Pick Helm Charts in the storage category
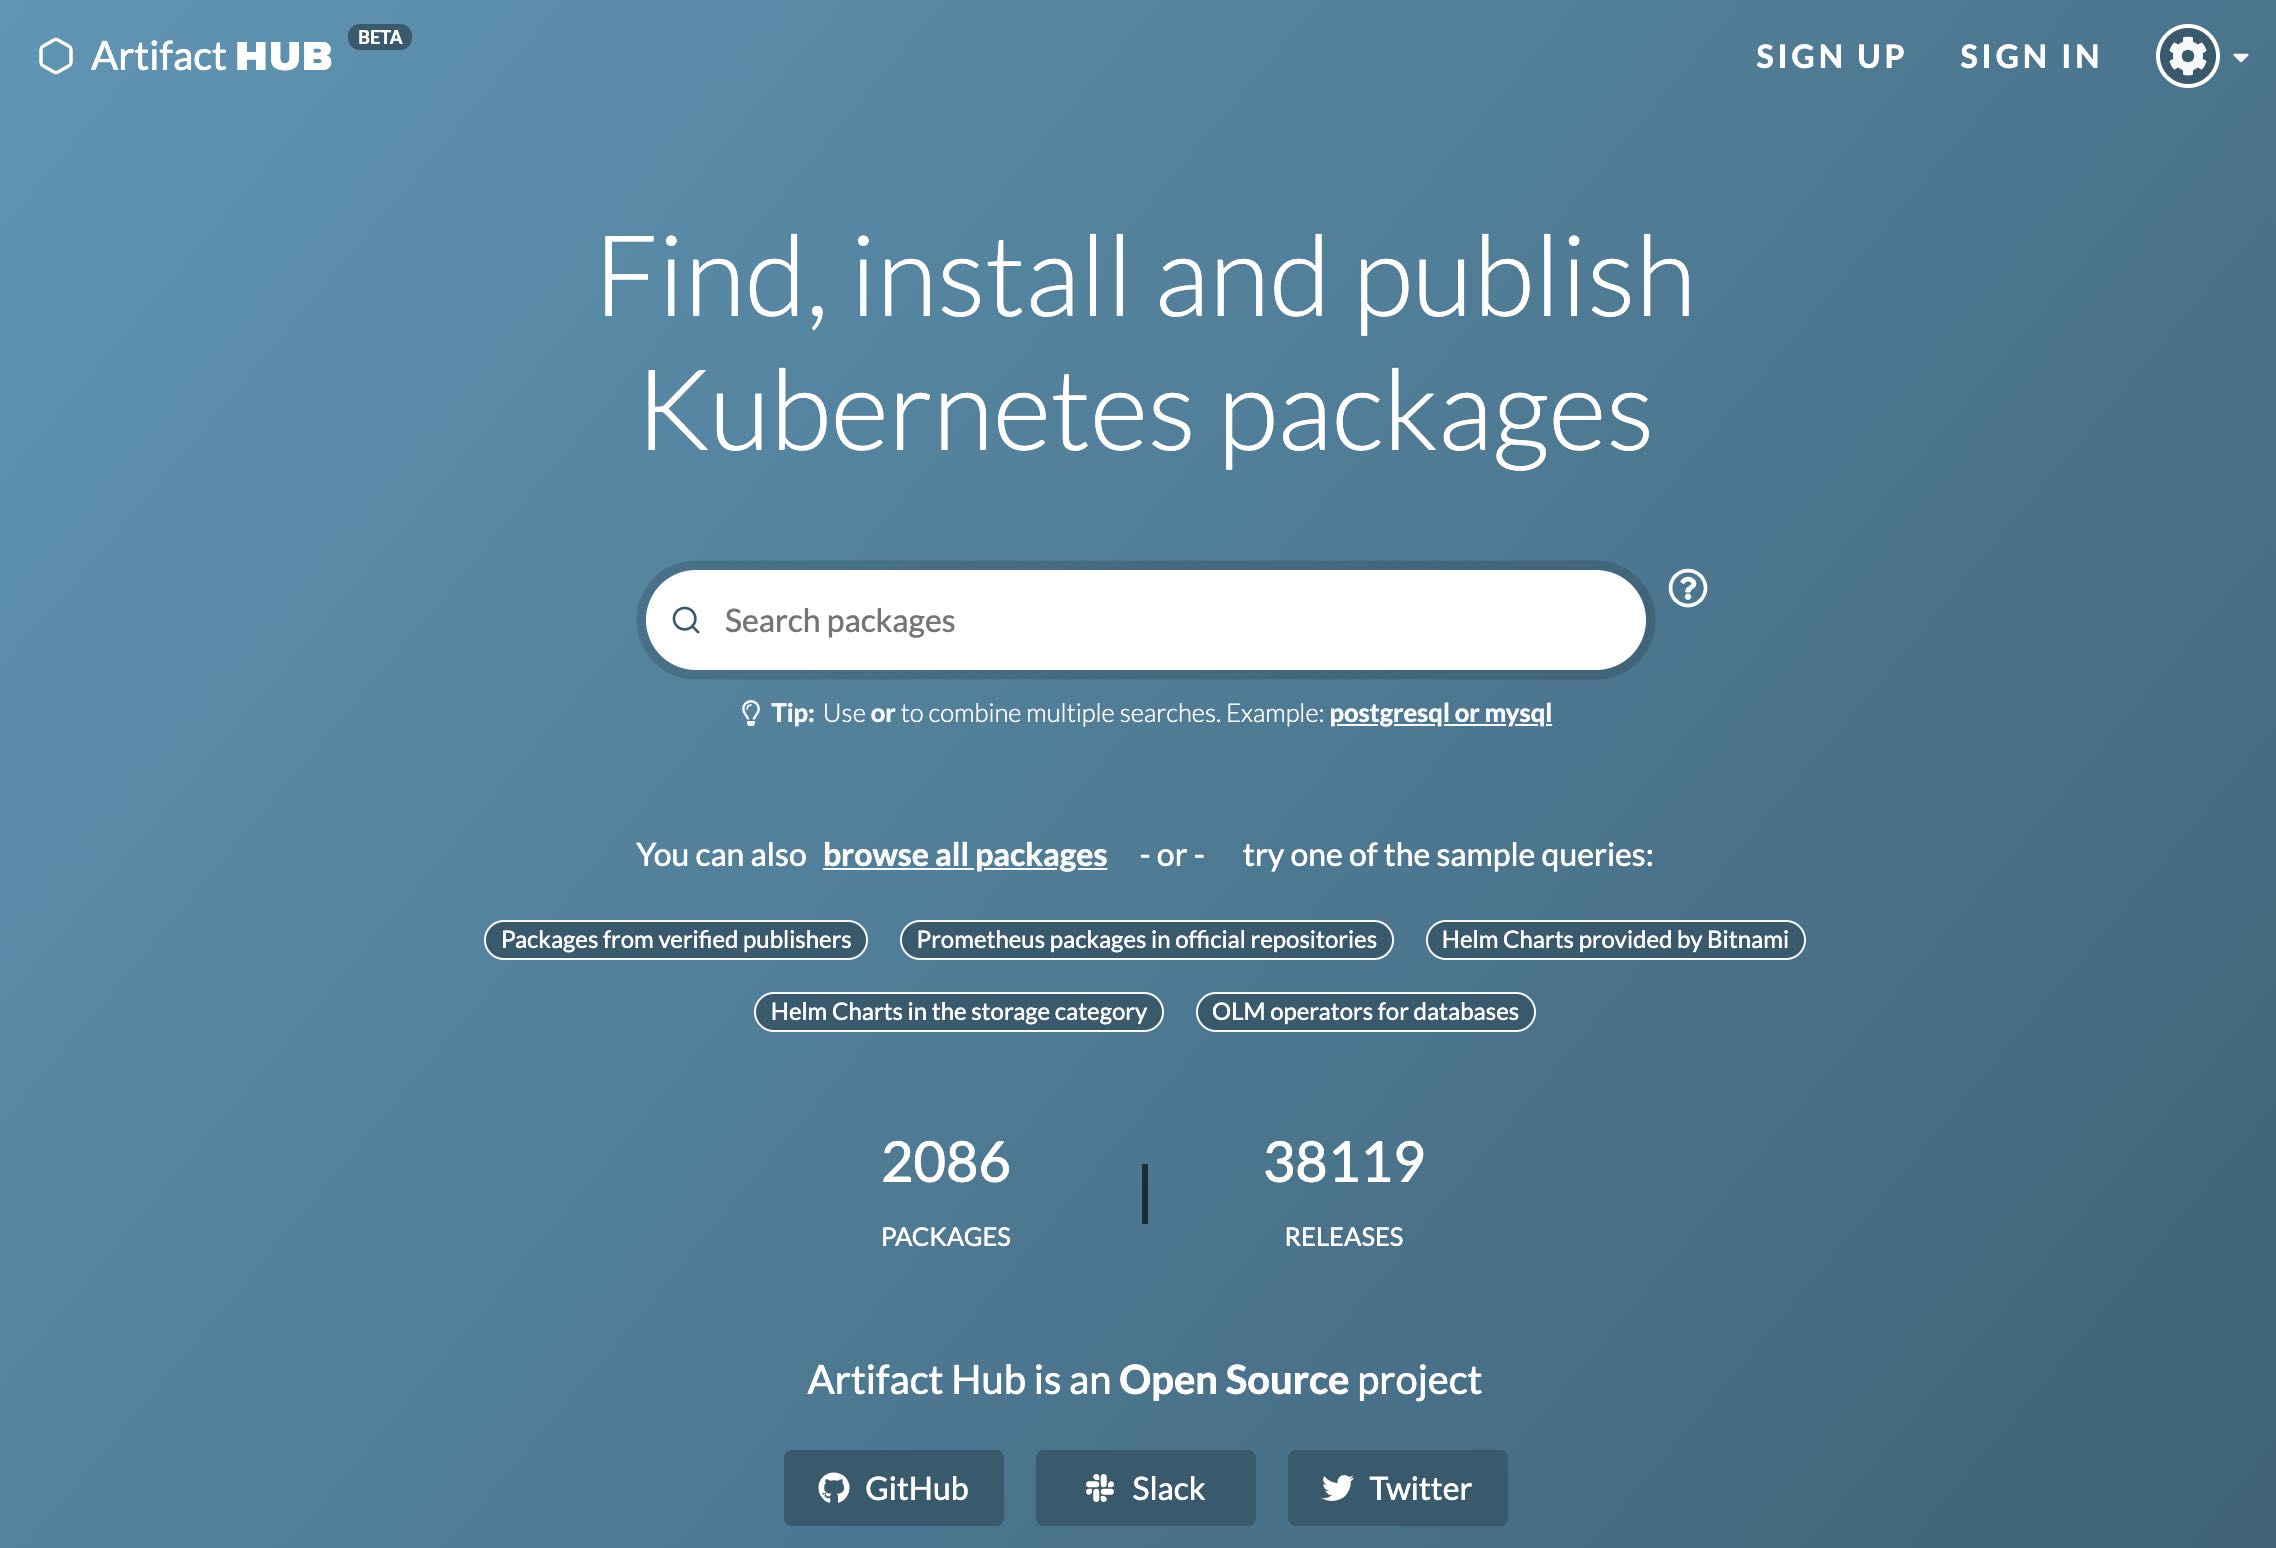 coord(958,1012)
